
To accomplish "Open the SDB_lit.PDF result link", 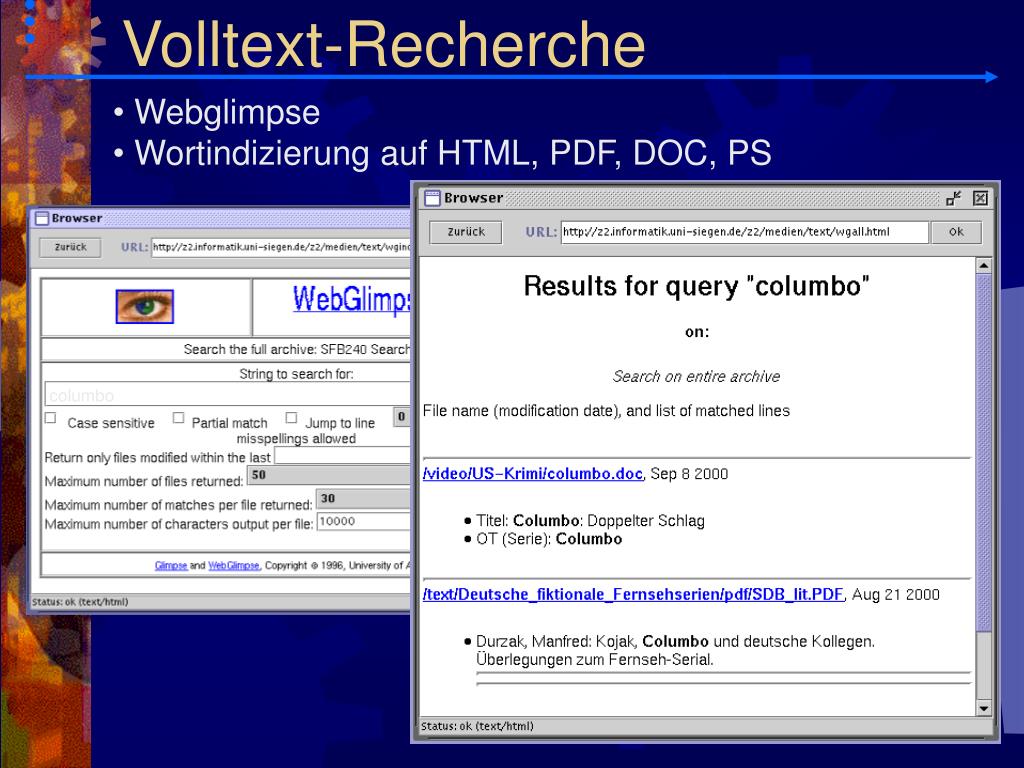I will (633, 594).
